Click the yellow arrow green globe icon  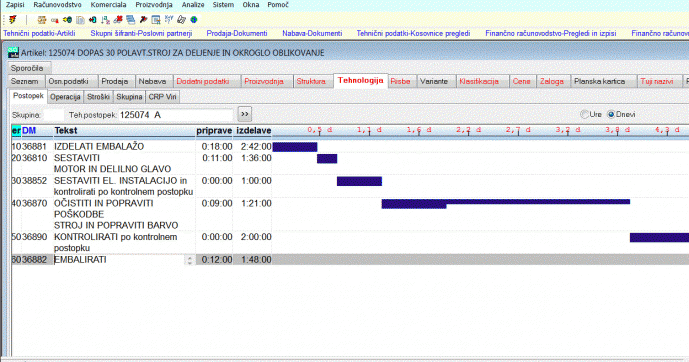click(67, 20)
